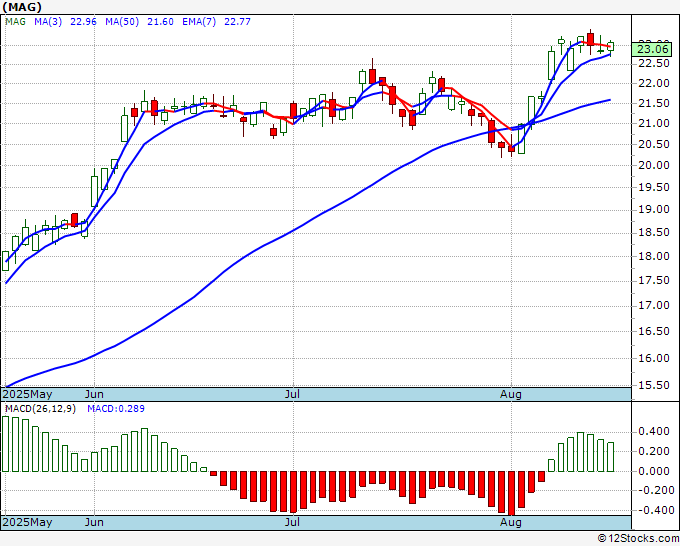680x546 pixels.
Task: Click 2025May on MACD date axis
Action: 27,522
